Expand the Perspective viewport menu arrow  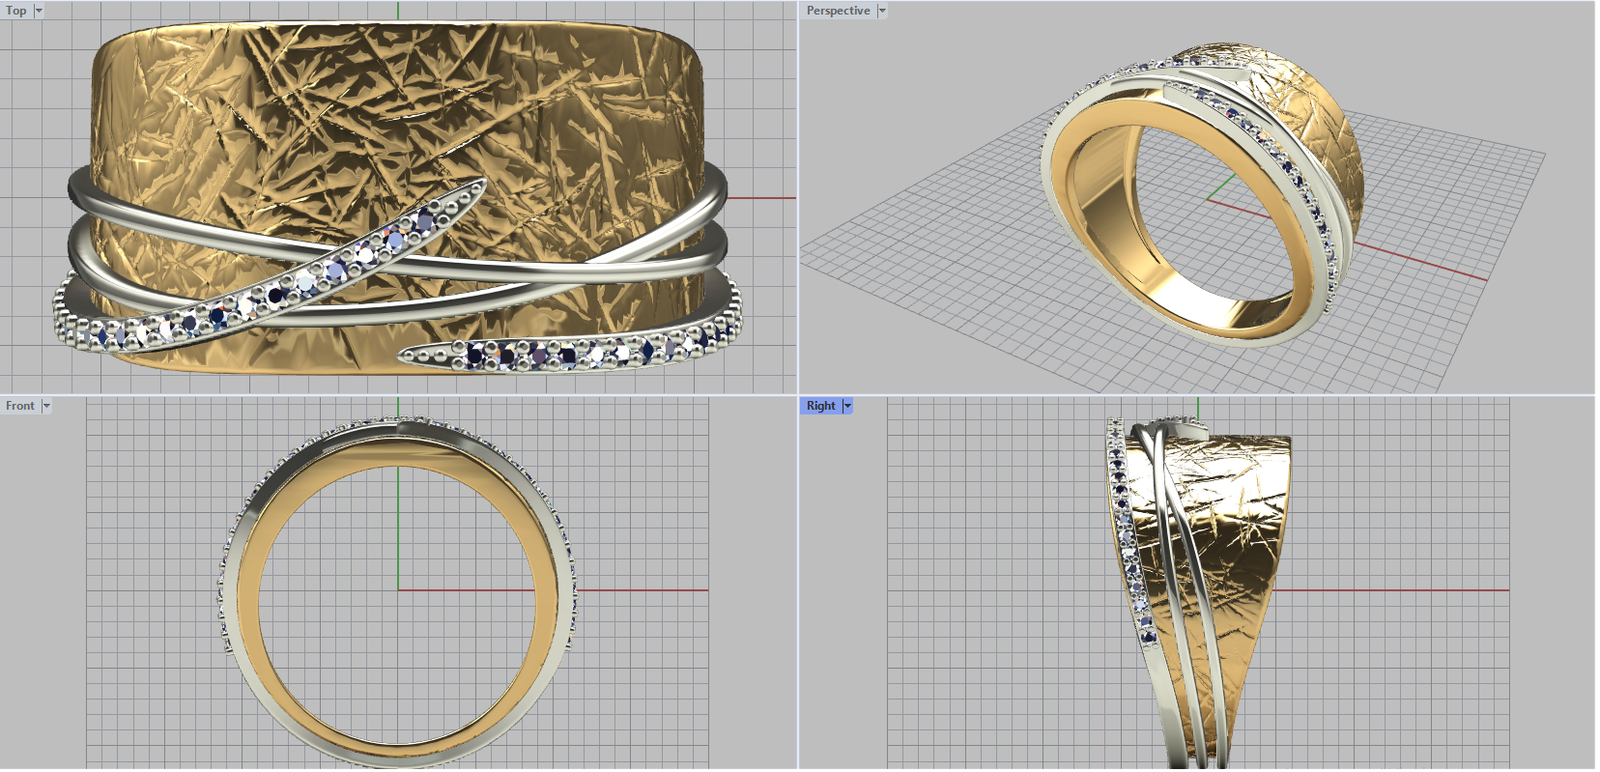pyautogui.click(x=882, y=11)
